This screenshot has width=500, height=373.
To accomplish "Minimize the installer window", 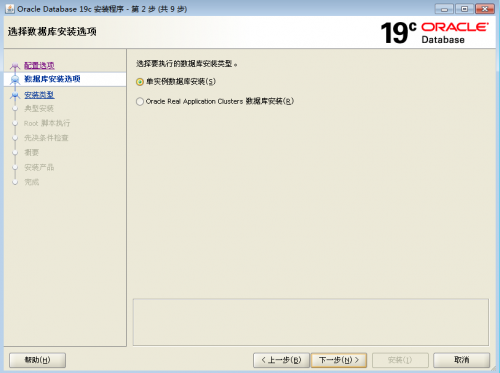I will (444, 9).
